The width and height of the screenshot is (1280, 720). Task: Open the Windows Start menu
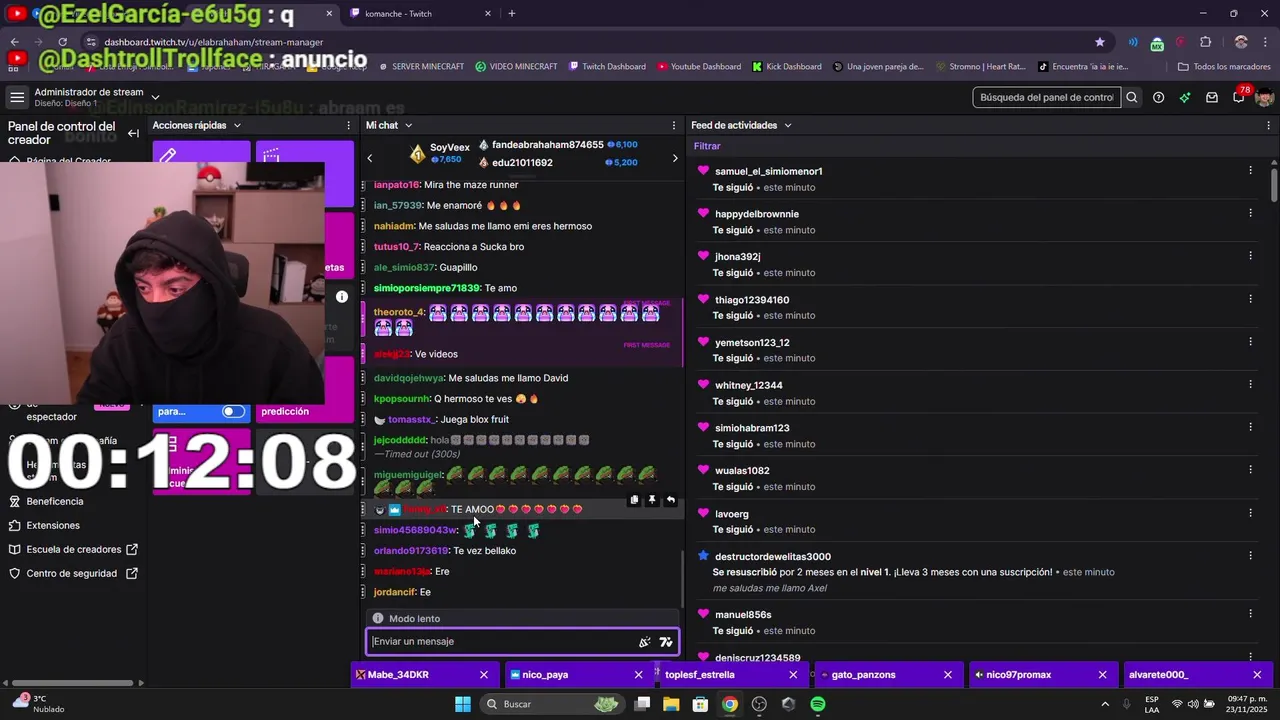click(463, 704)
